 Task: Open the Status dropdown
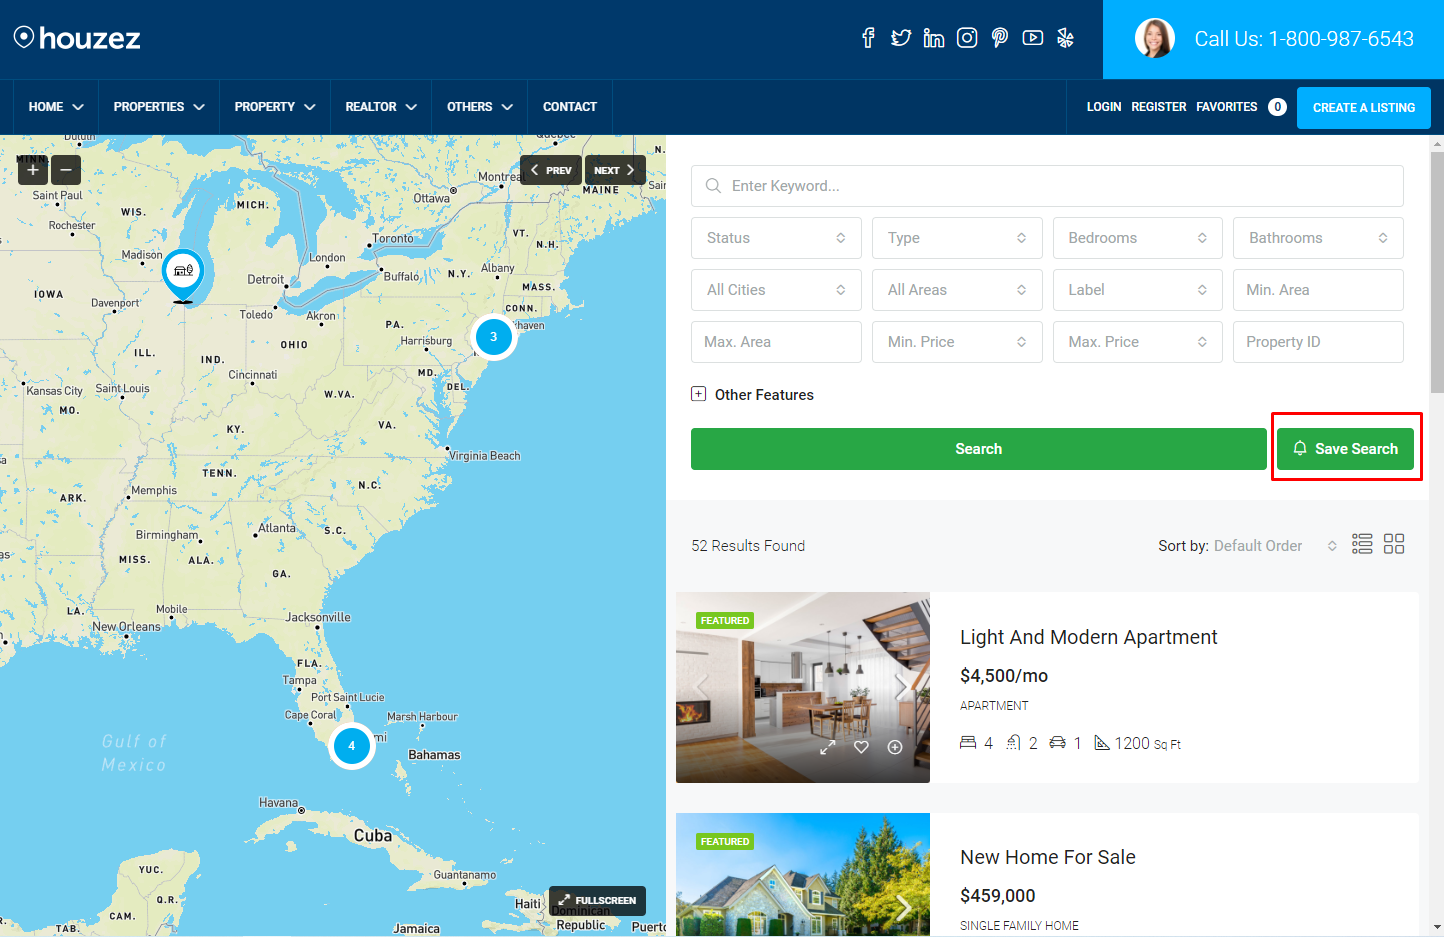pyautogui.click(x=776, y=238)
